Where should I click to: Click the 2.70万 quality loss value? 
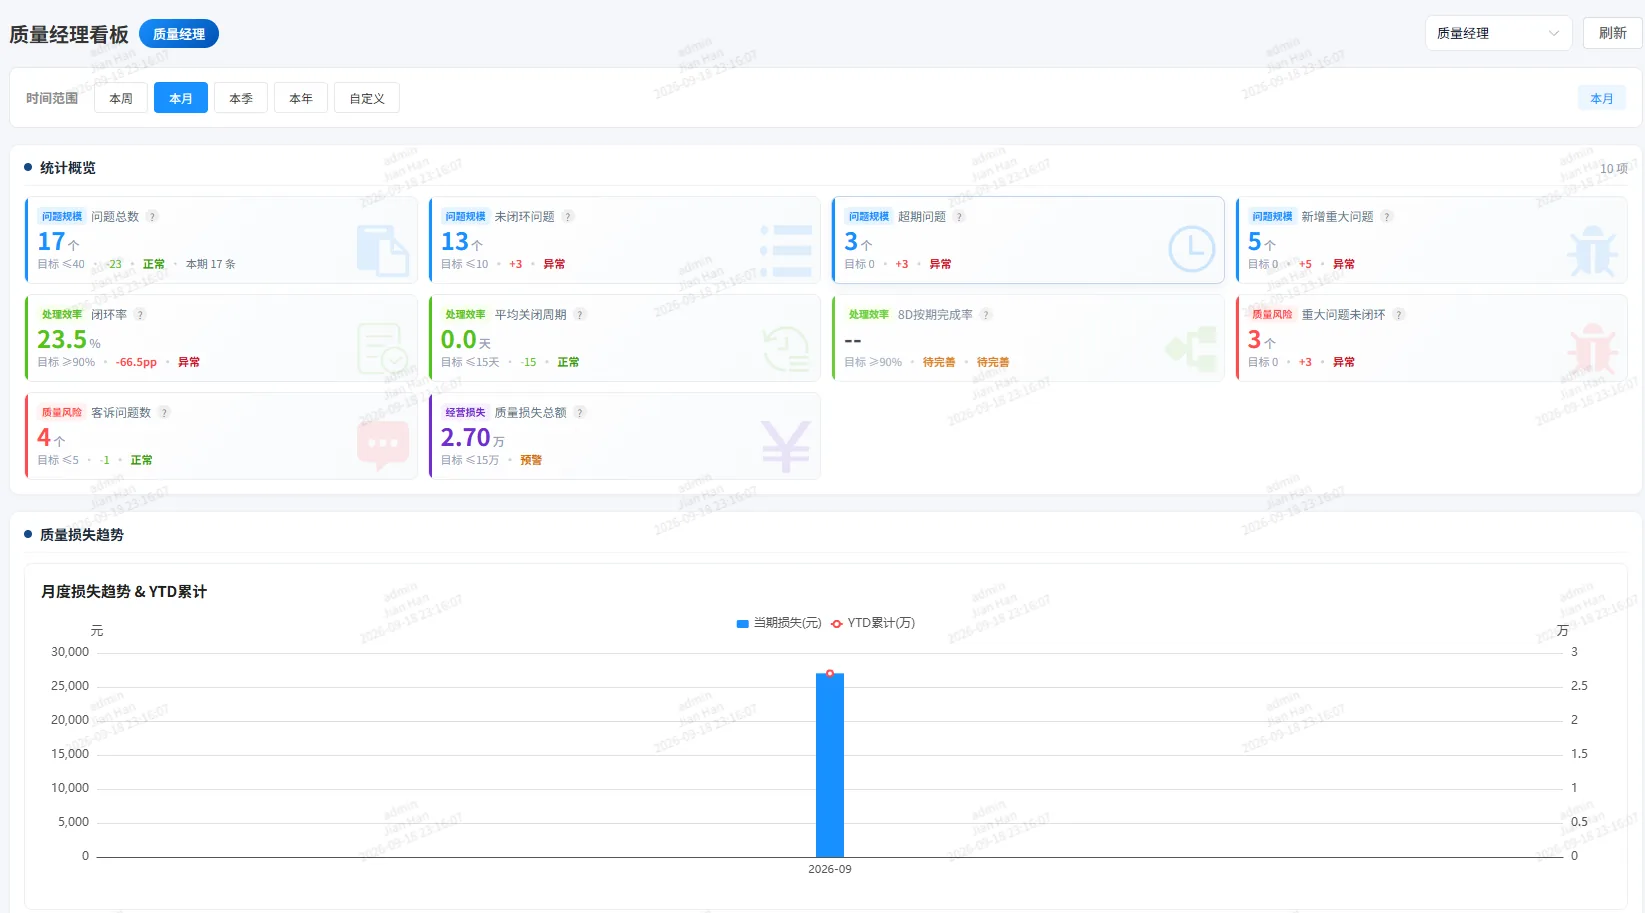[x=472, y=438]
